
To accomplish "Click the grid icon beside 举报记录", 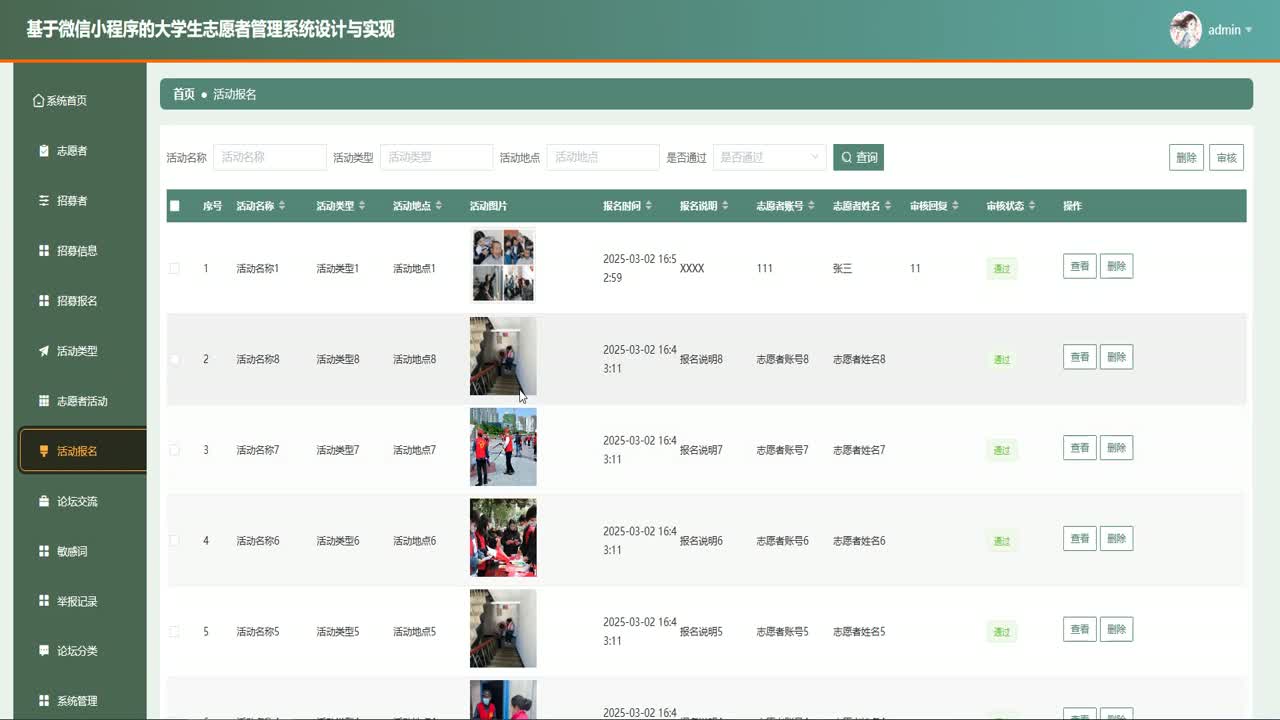I will [44, 601].
